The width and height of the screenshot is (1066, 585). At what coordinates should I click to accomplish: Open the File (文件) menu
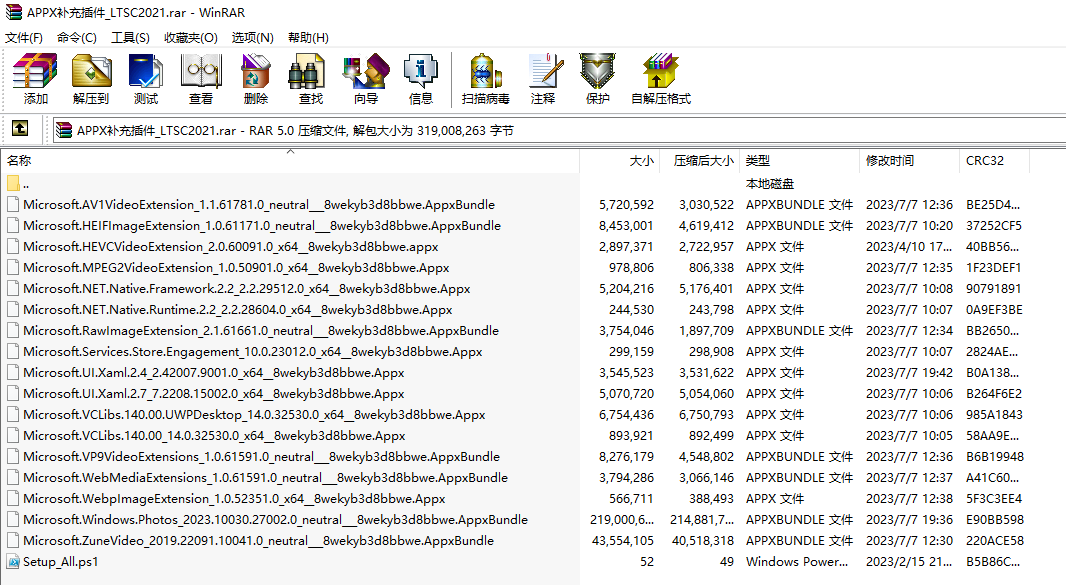pos(24,37)
